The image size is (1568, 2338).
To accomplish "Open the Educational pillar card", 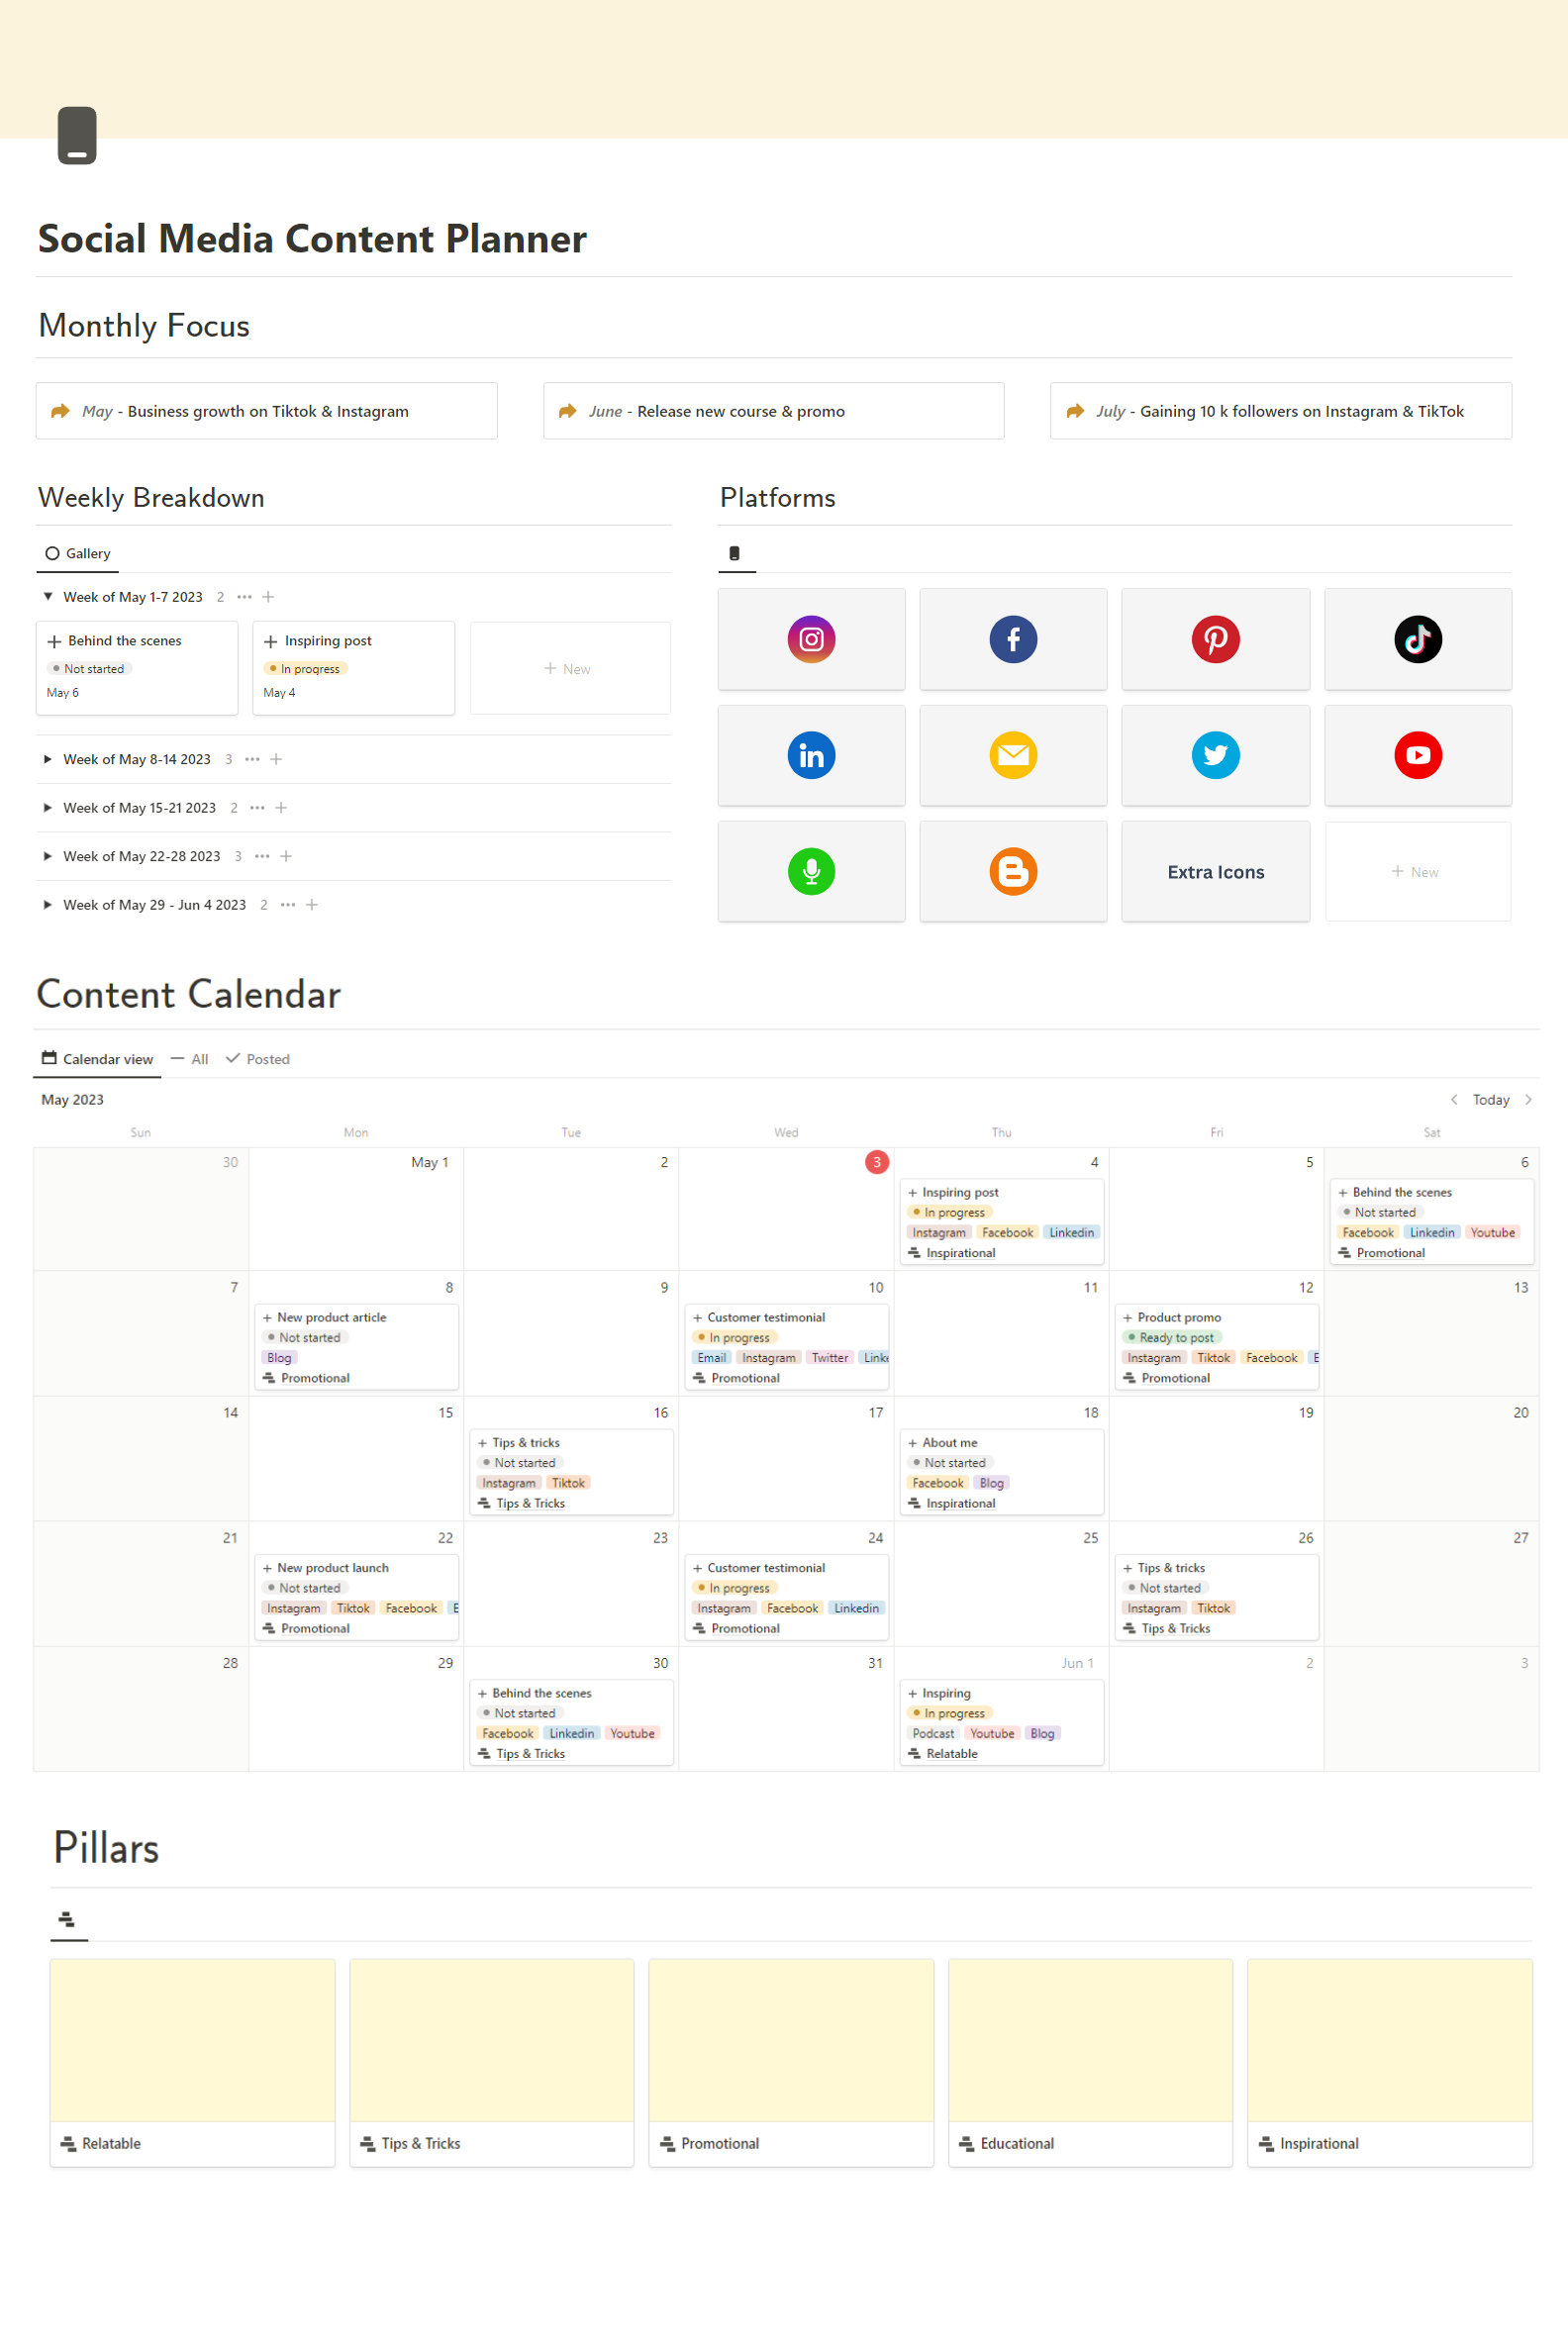I will (1090, 2062).
